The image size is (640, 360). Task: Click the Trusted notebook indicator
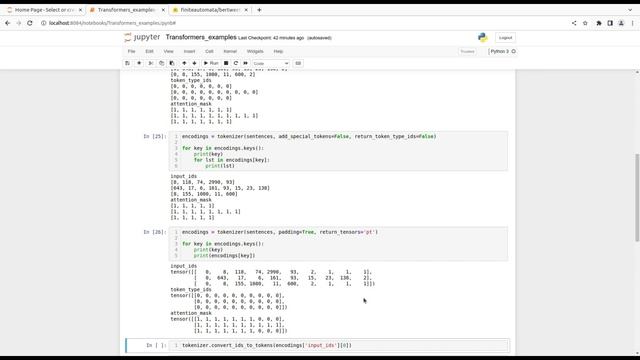pyautogui.click(x=468, y=51)
